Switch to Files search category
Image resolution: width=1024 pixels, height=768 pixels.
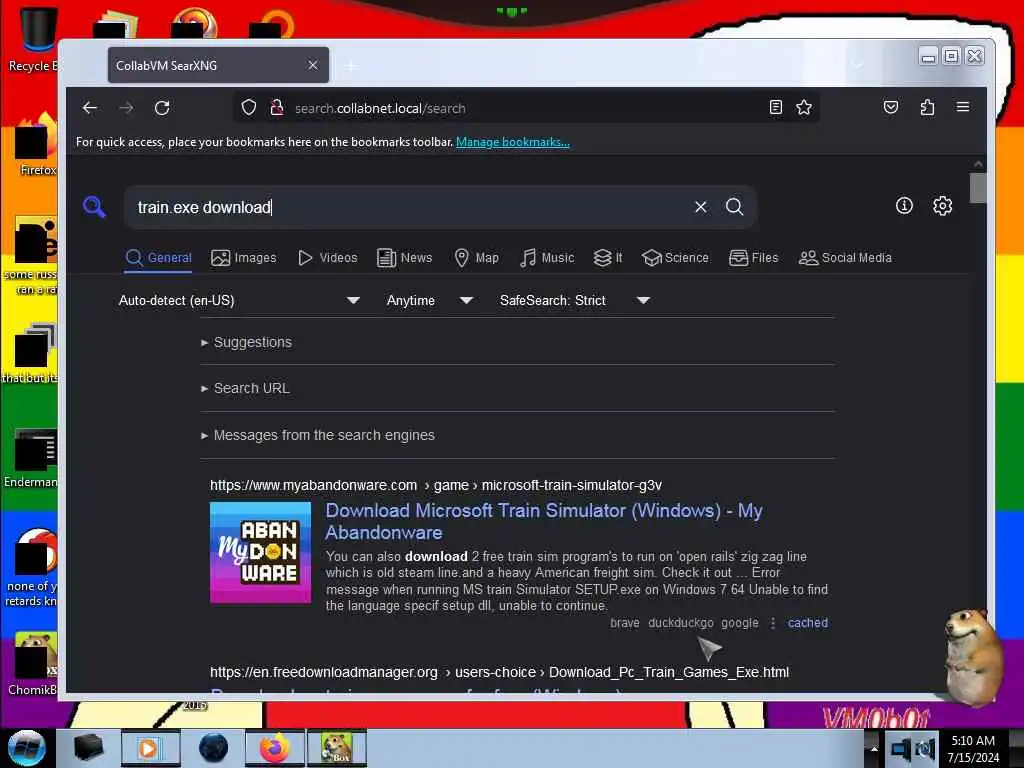[753, 258]
